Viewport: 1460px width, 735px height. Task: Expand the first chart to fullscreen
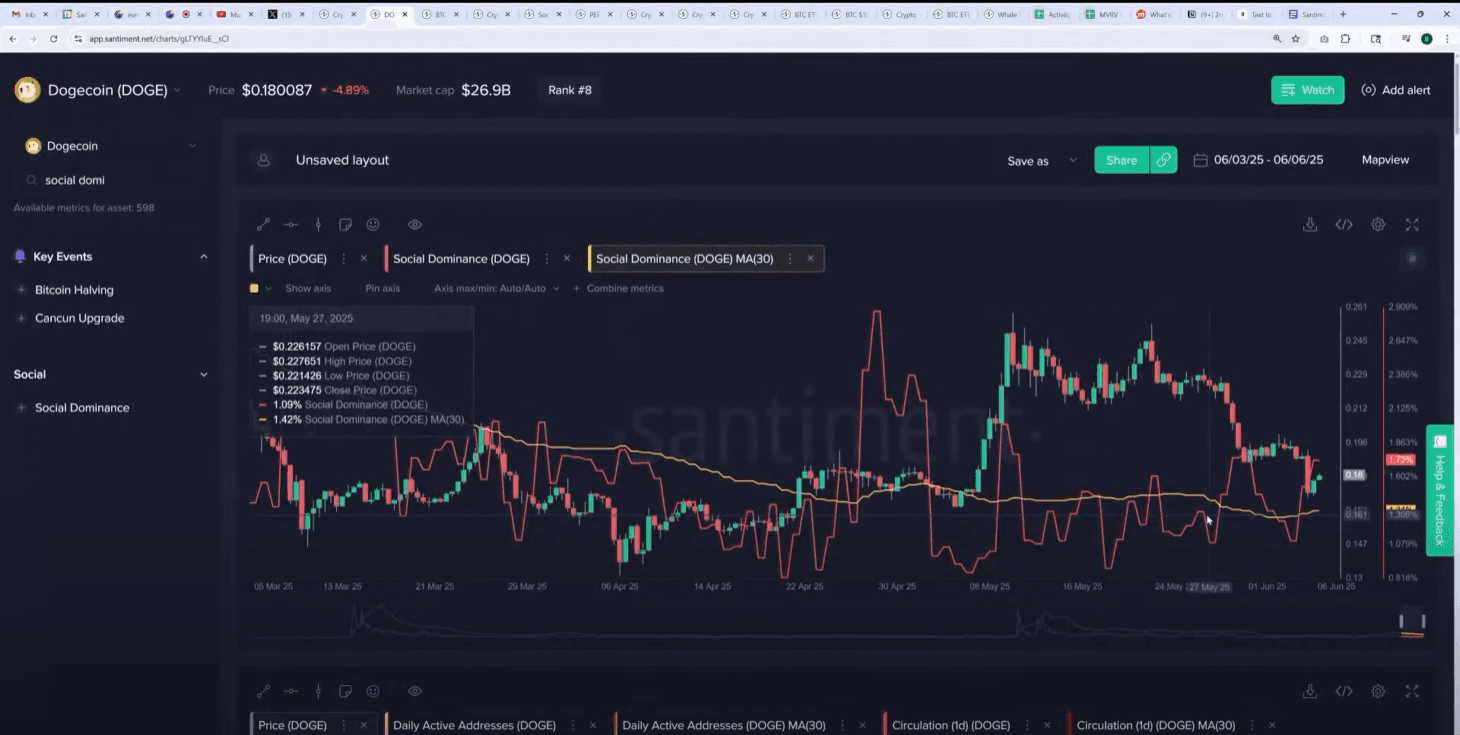(1412, 225)
